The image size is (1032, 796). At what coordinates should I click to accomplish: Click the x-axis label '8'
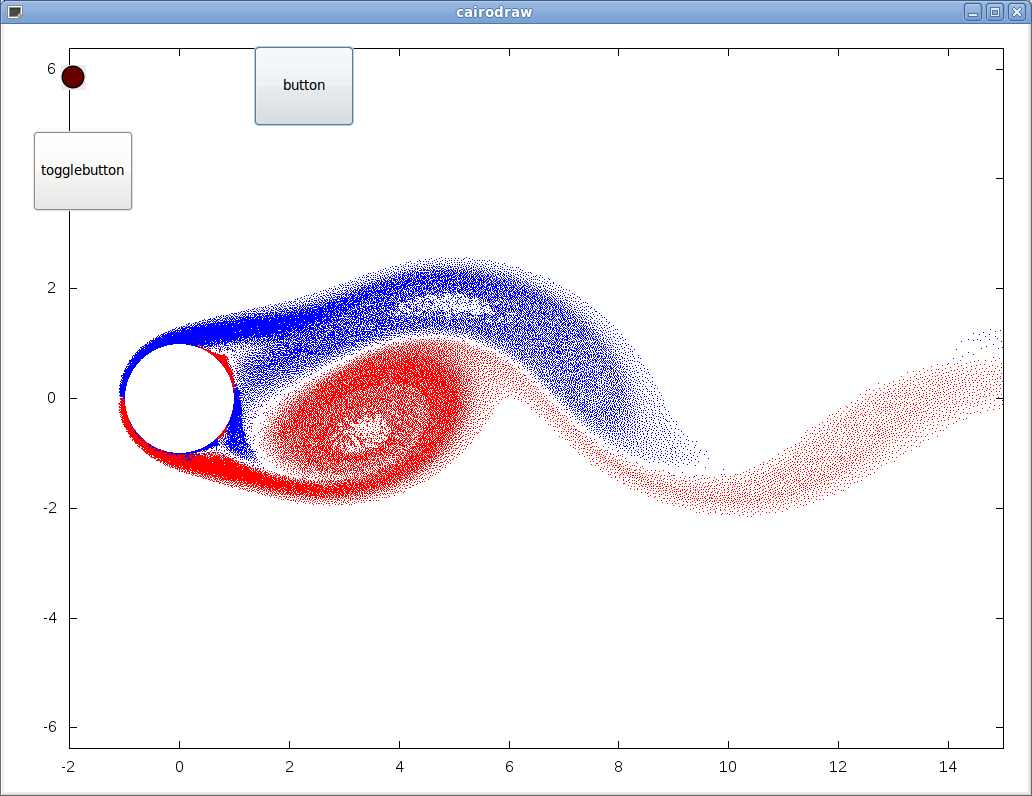pyautogui.click(x=618, y=767)
